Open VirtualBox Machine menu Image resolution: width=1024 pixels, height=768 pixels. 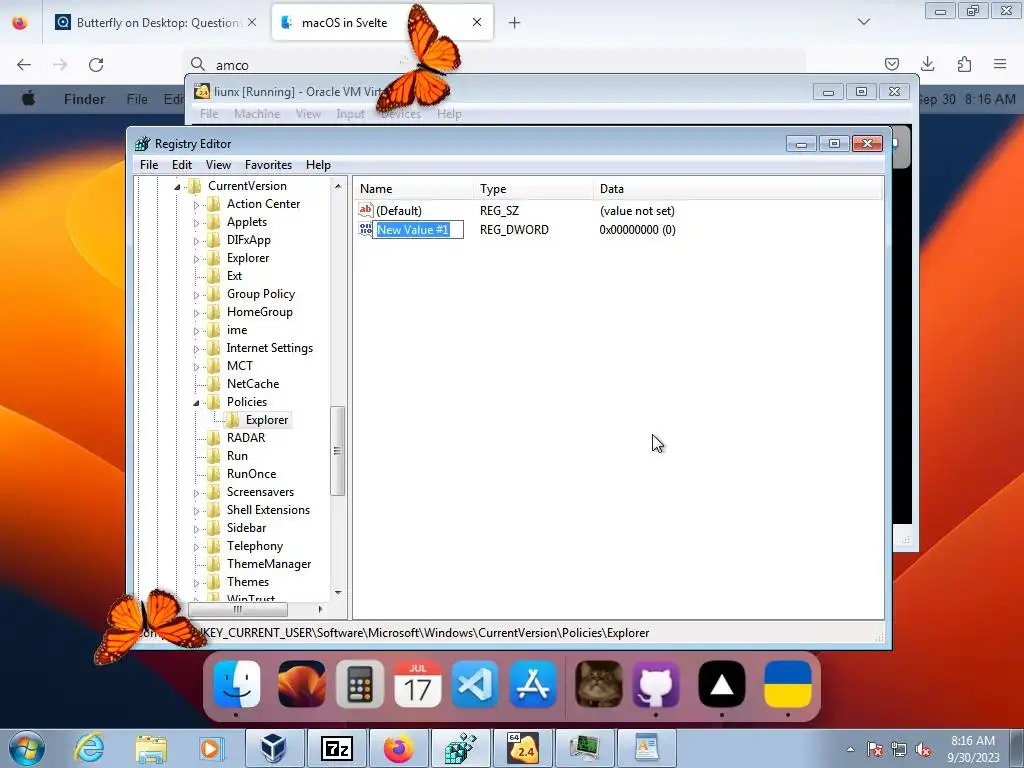[x=257, y=114]
